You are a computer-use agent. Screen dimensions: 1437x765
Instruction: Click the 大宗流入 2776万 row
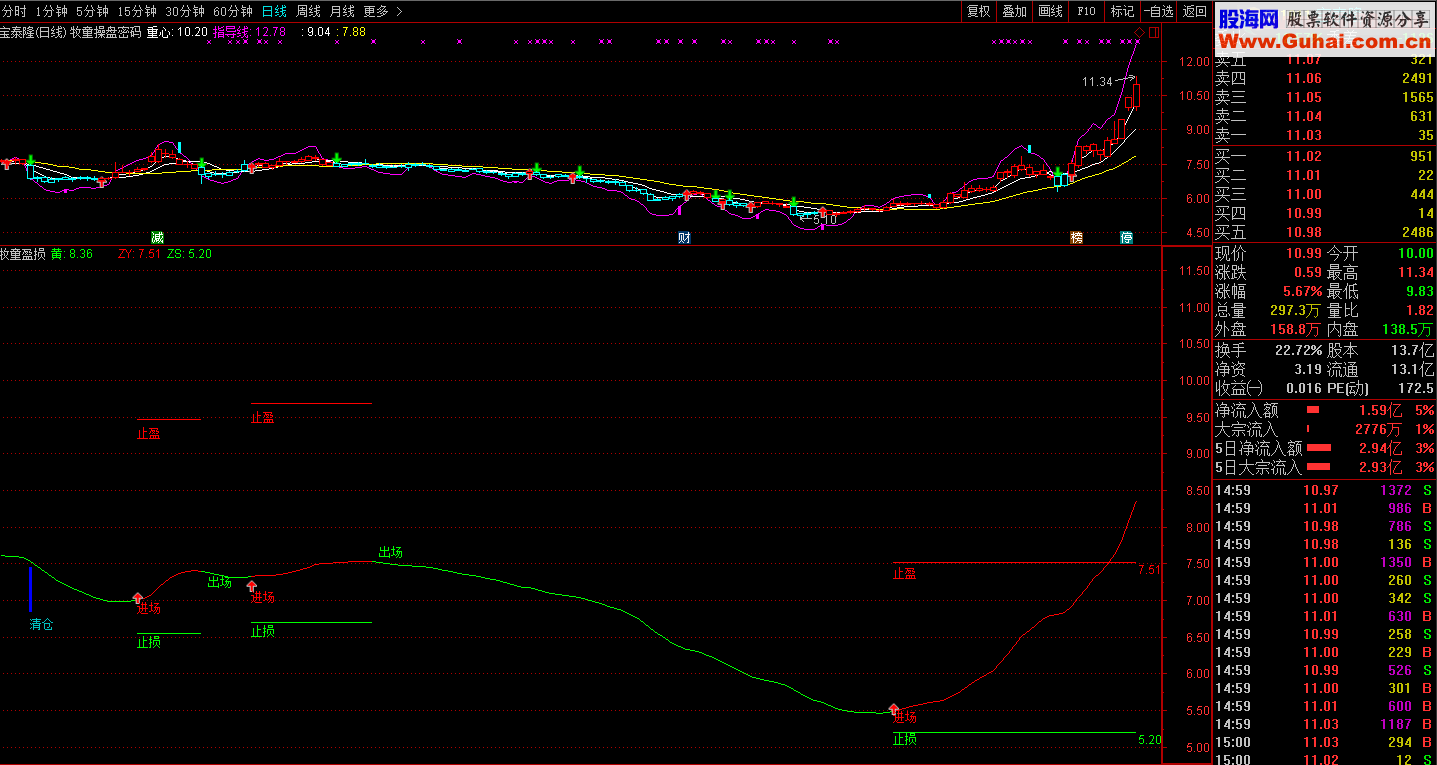[1324, 429]
